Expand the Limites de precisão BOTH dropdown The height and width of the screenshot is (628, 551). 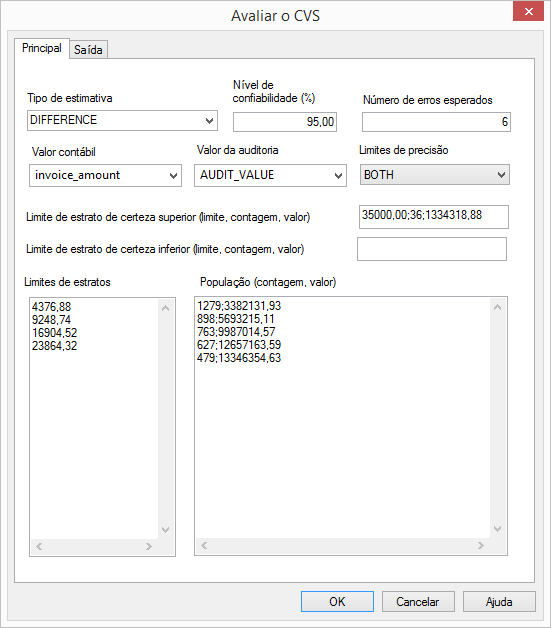click(434, 175)
